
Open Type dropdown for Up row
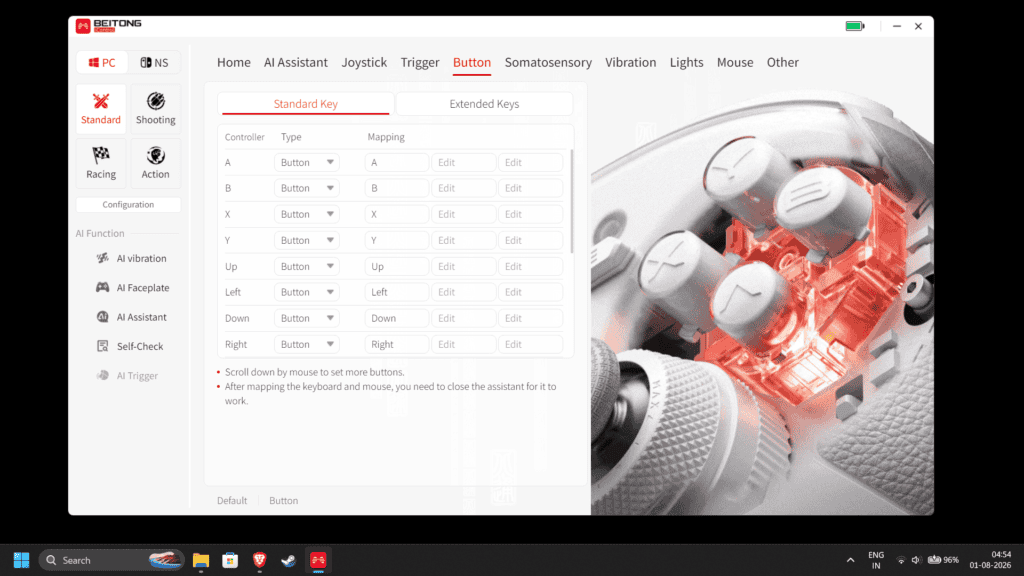[x=306, y=266]
